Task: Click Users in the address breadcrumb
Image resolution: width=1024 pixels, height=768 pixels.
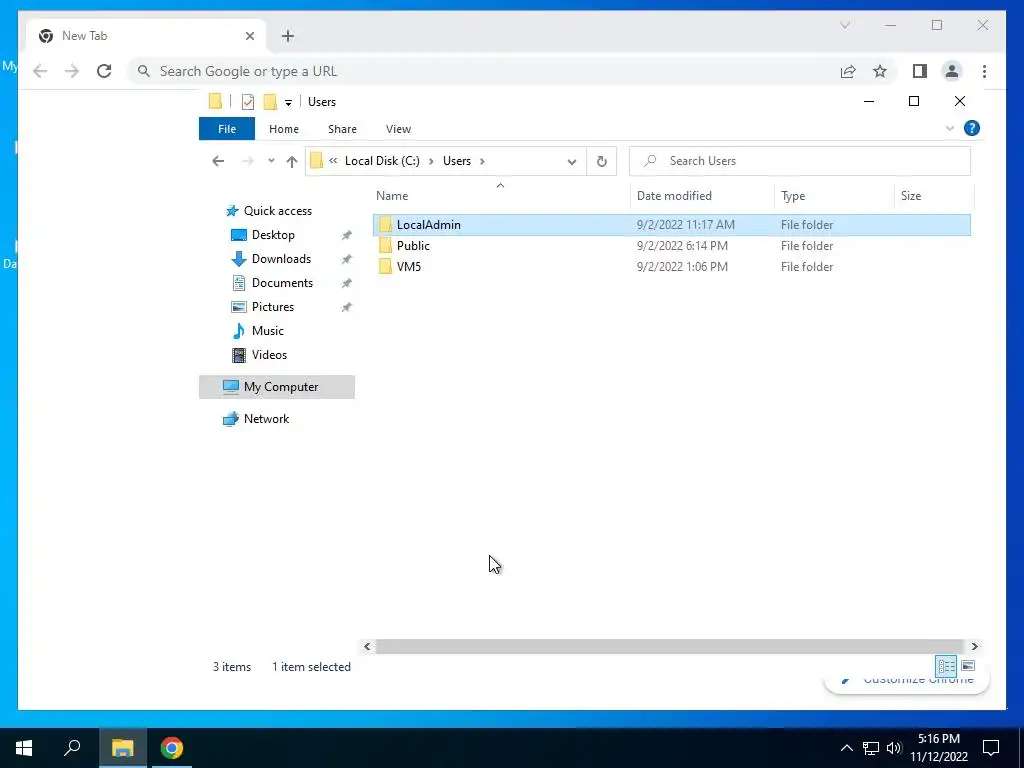Action: (x=456, y=161)
